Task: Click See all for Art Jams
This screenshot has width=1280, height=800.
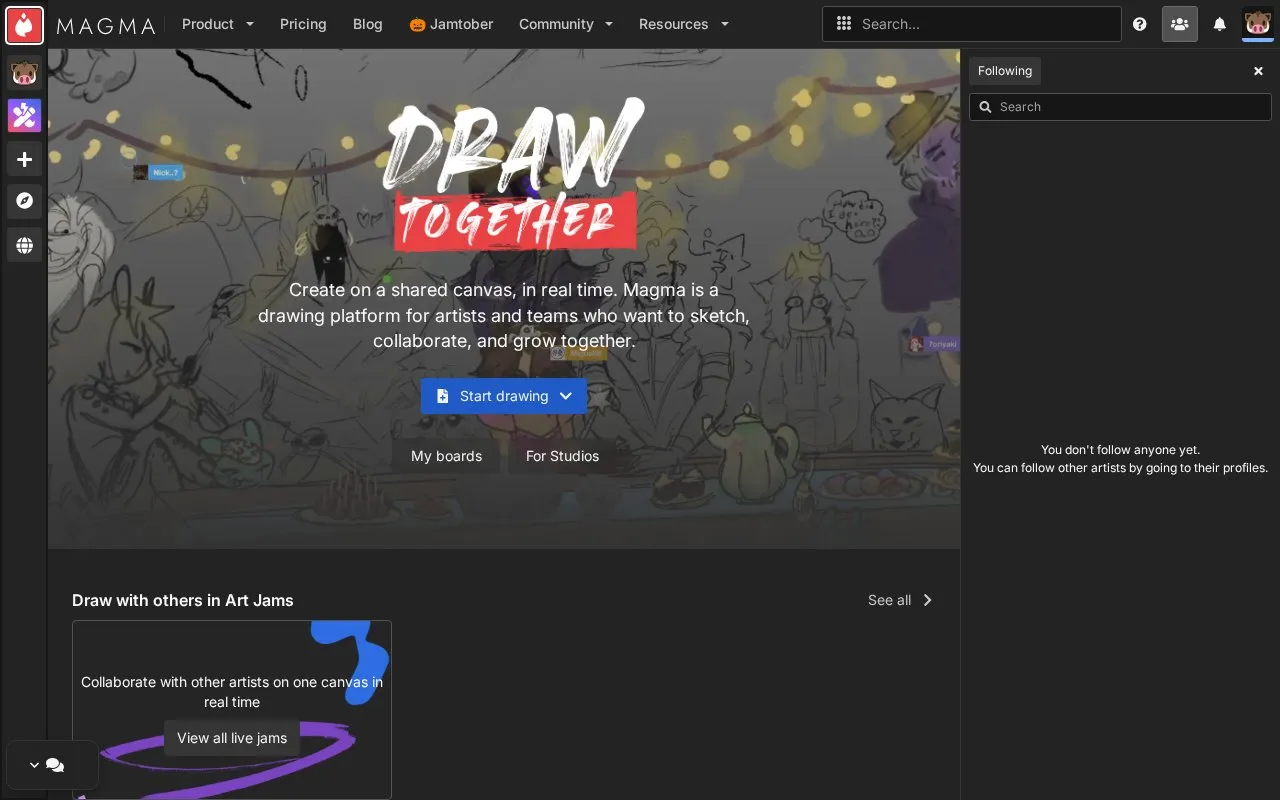Action: [x=900, y=600]
